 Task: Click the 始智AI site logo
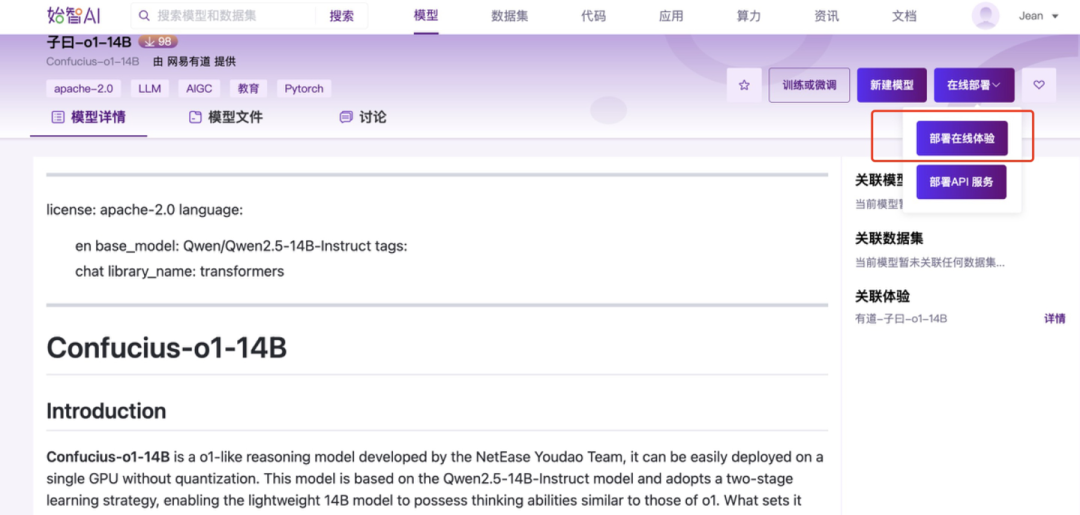click(74, 15)
